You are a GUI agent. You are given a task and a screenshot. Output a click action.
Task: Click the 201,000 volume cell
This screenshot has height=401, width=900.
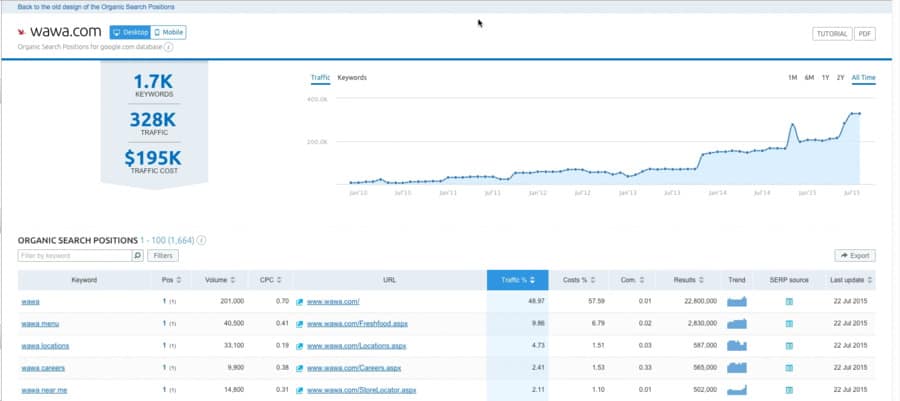click(232, 302)
